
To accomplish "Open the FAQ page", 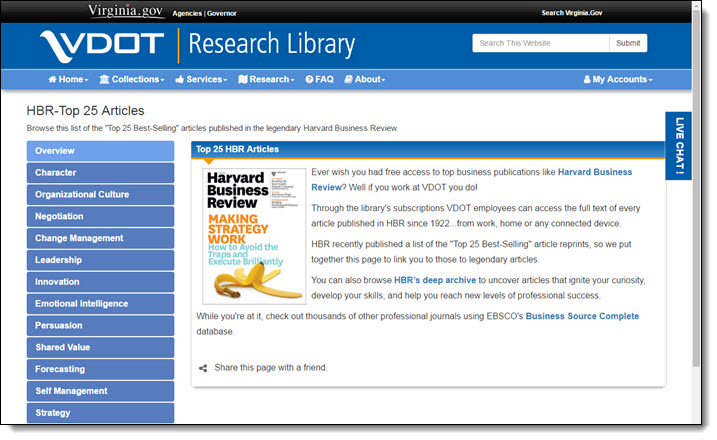I will 320,80.
